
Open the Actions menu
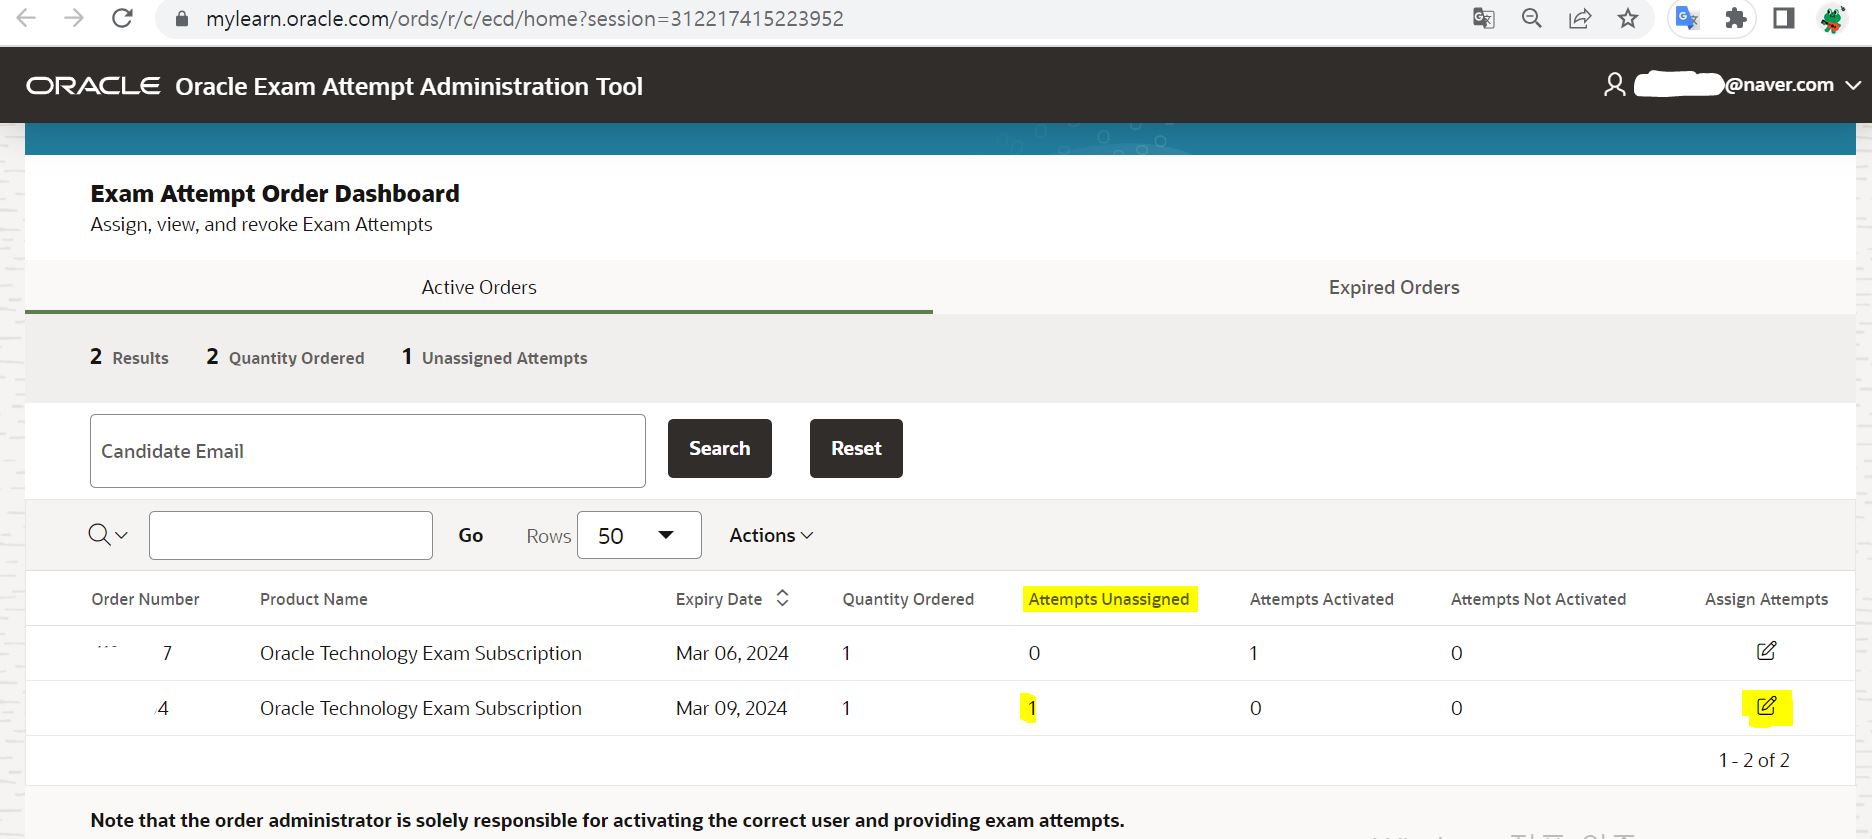point(771,535)
